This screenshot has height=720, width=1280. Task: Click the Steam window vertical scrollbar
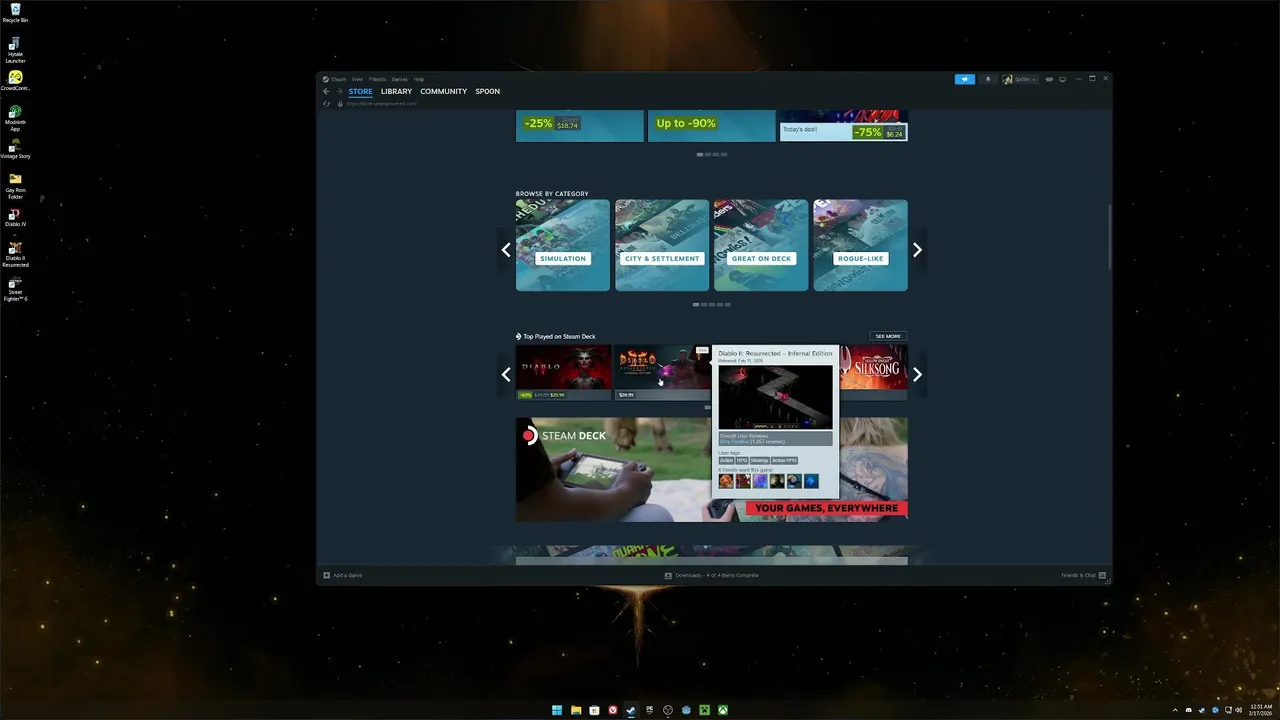click(1108, 236)
